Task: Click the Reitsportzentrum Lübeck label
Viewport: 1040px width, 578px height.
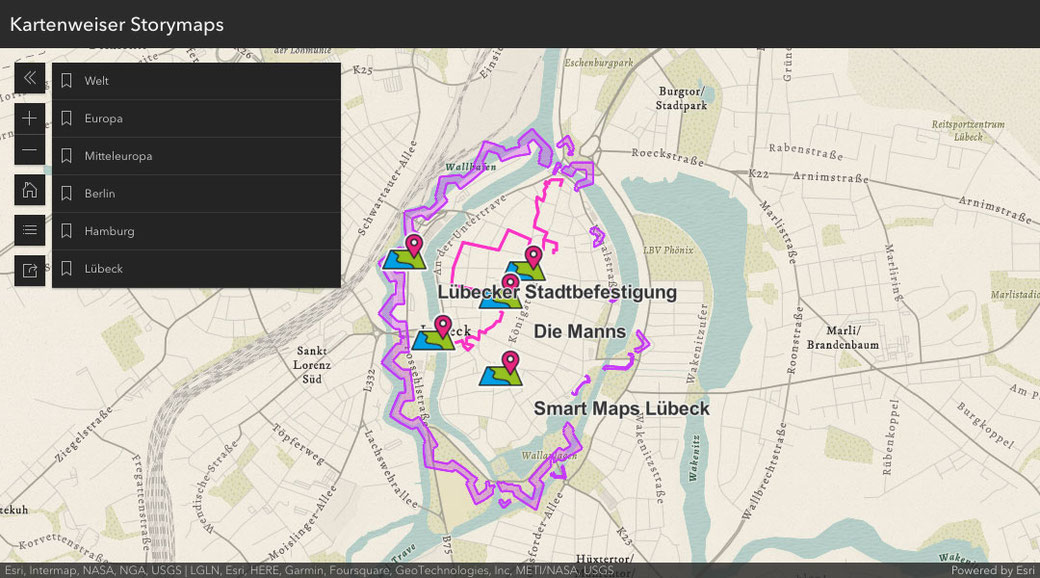Action: click(x=968, y=131)
